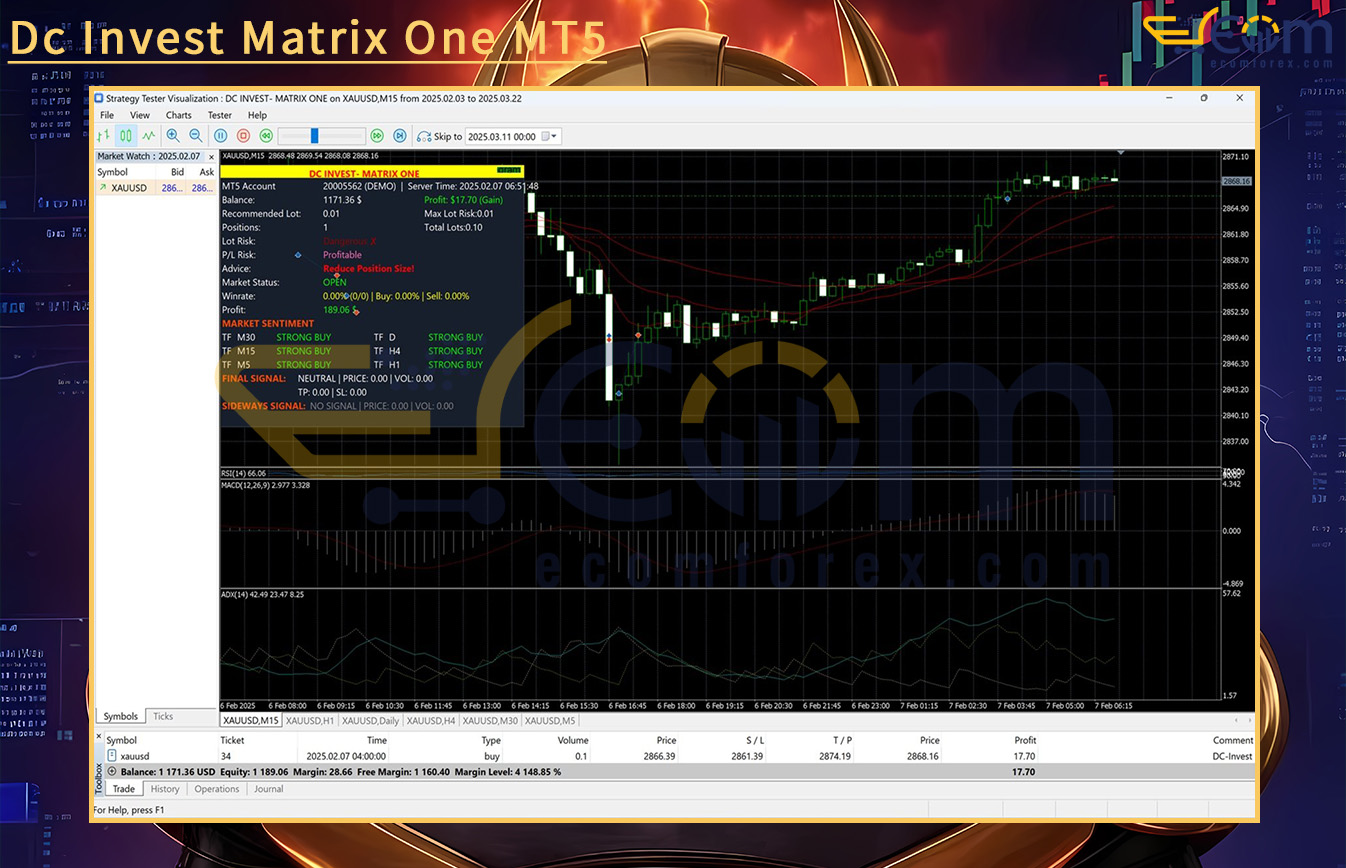Click the Ticket column header
1346x868 pixels.
tap(232, 741)
